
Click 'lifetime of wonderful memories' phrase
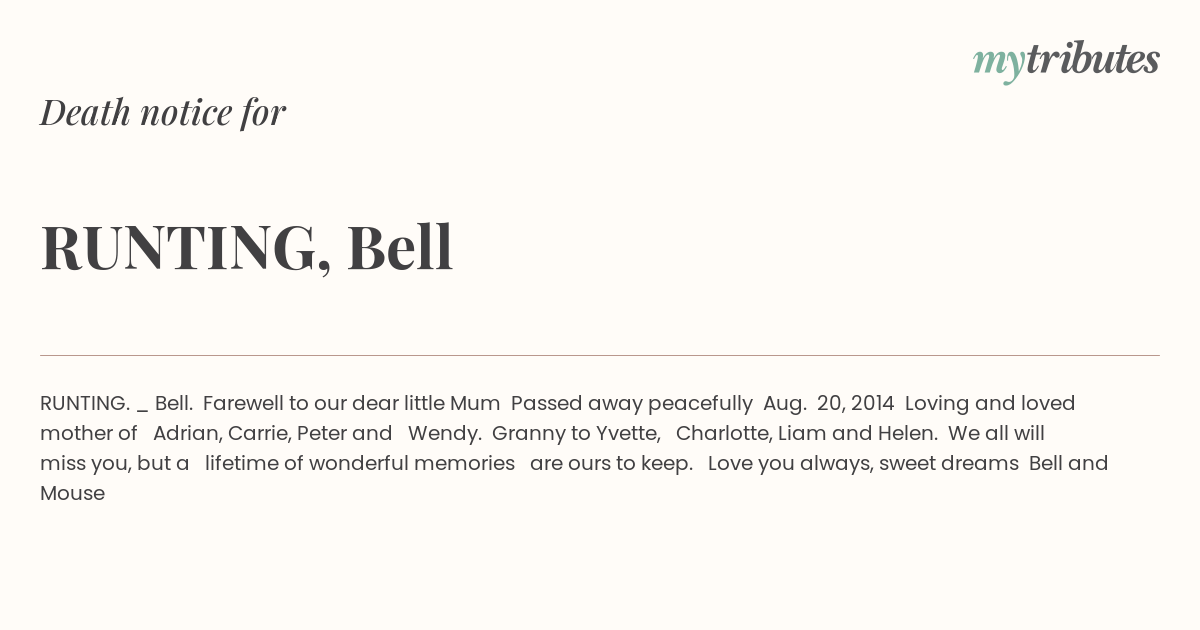point(360,464)
